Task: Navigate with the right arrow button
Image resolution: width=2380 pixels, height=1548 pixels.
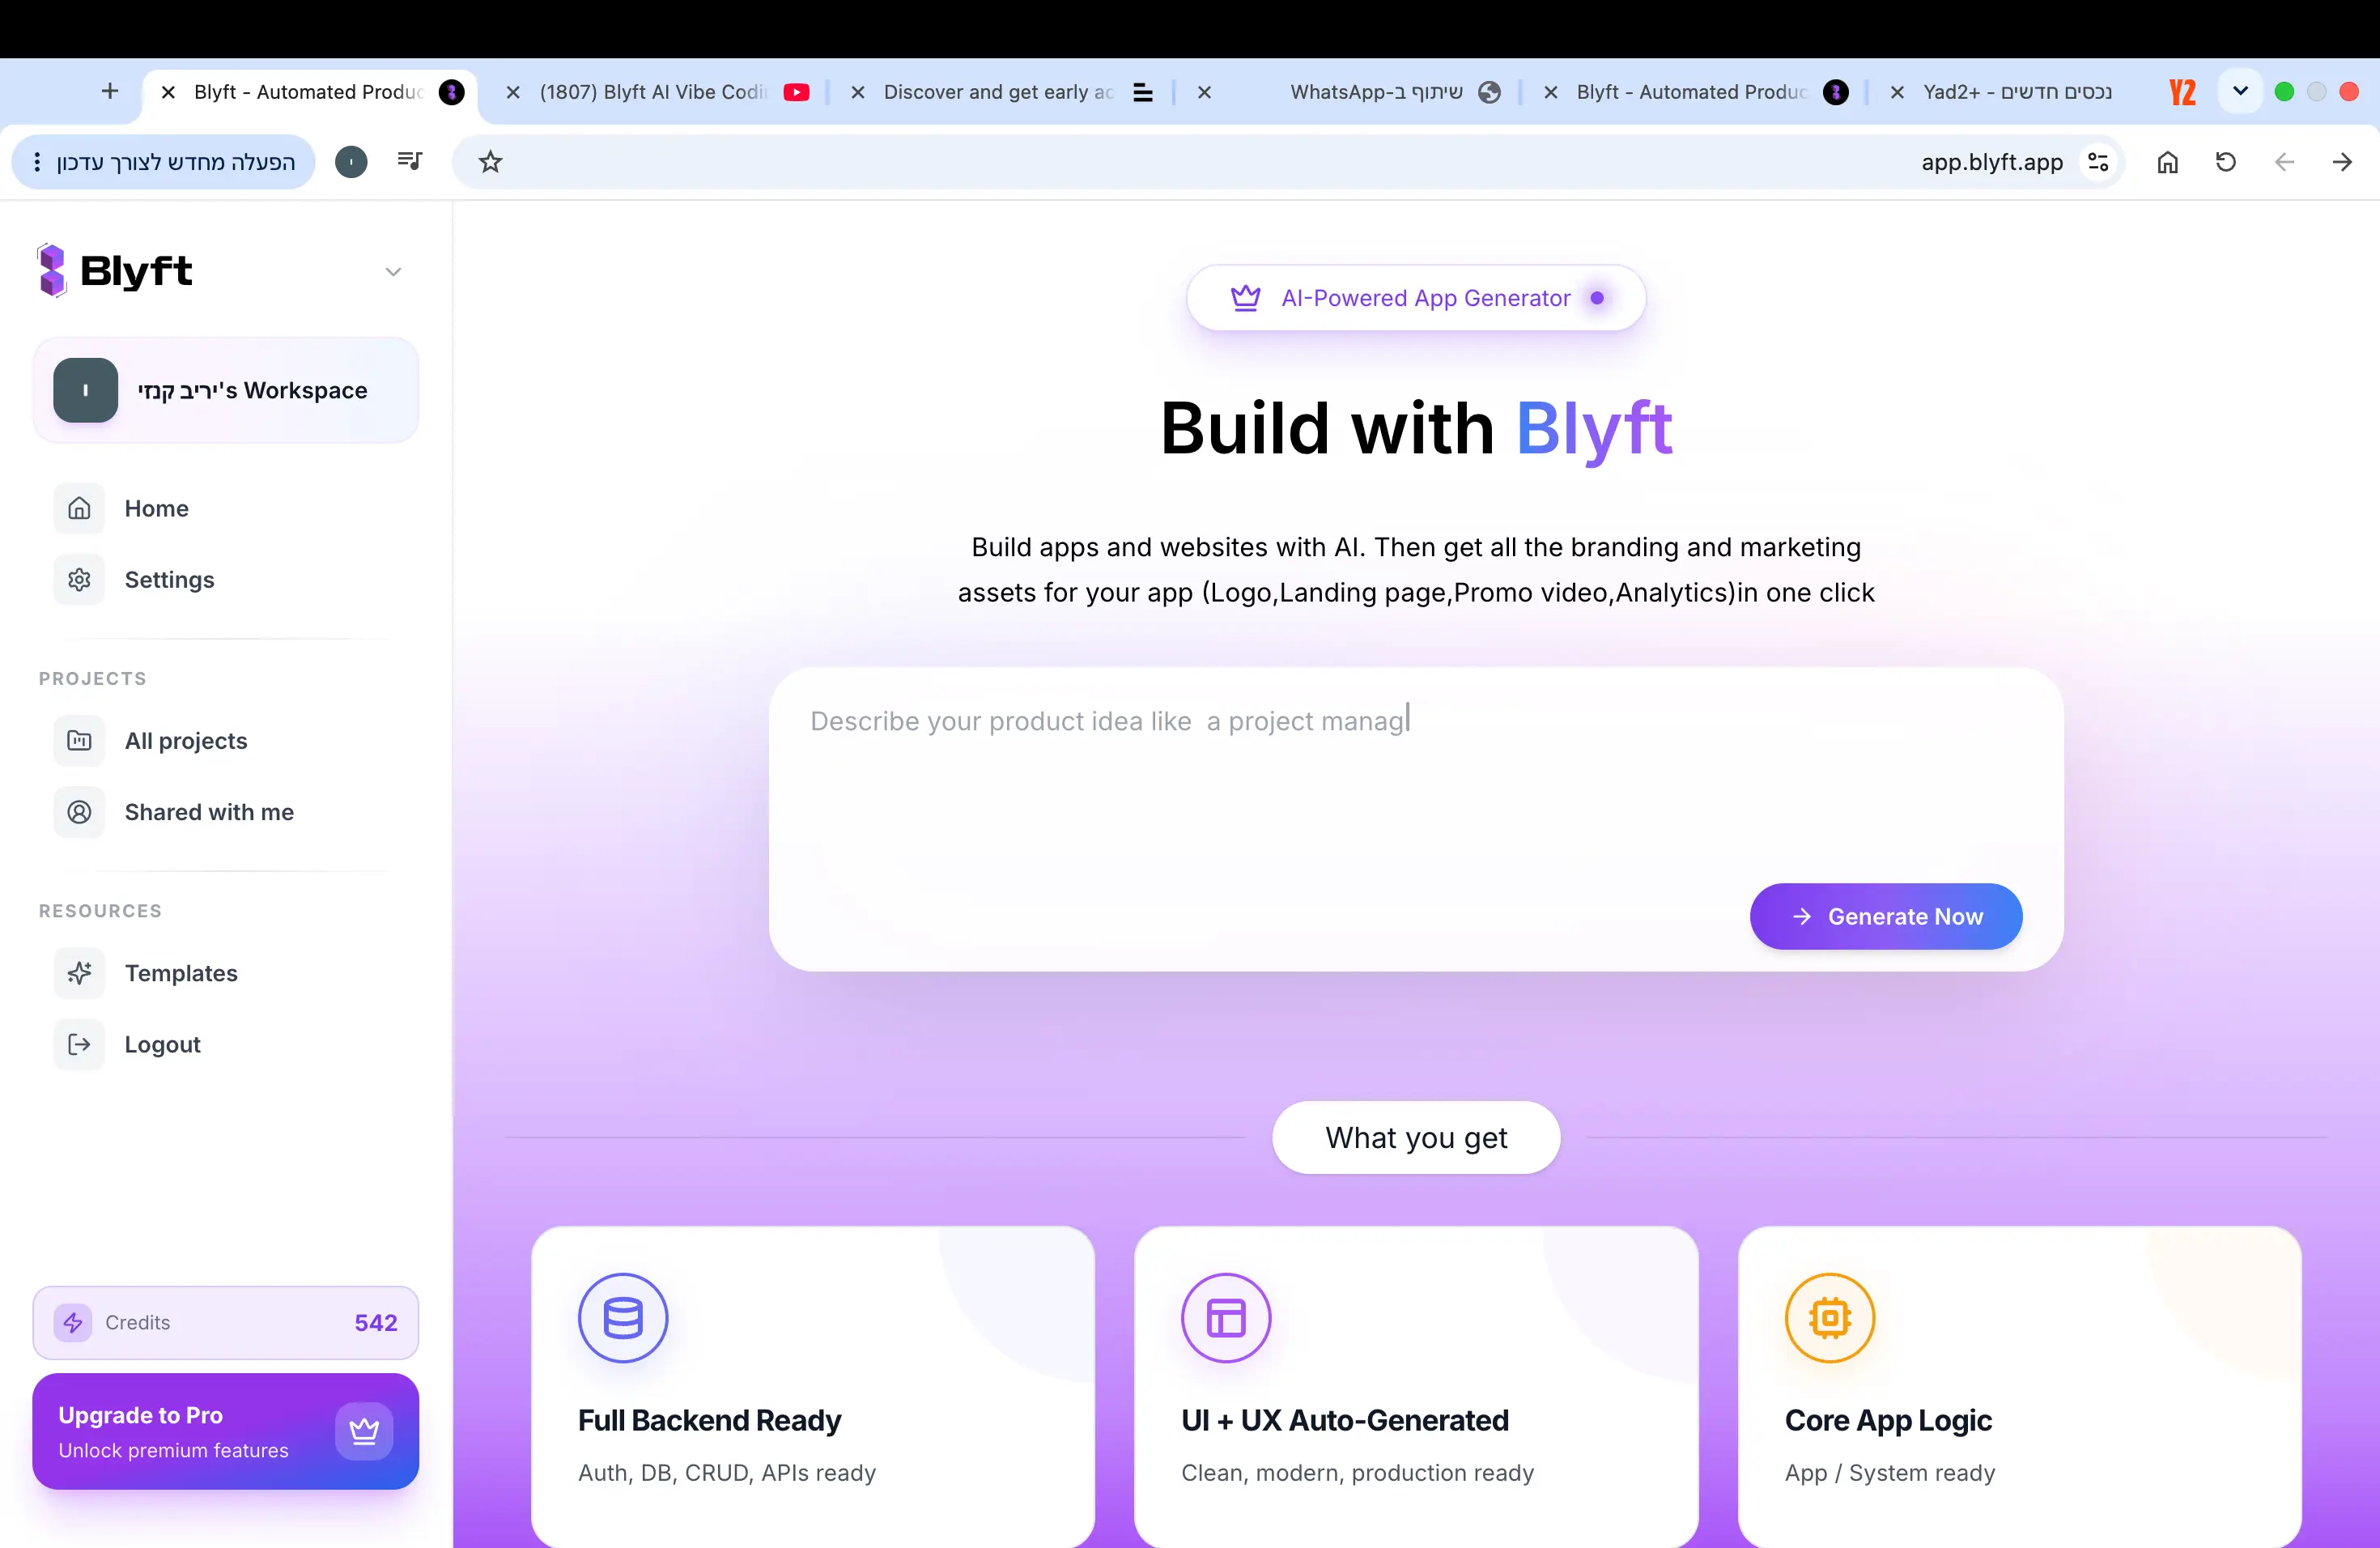Action: pyautogui.click(x=2342, y=162)
